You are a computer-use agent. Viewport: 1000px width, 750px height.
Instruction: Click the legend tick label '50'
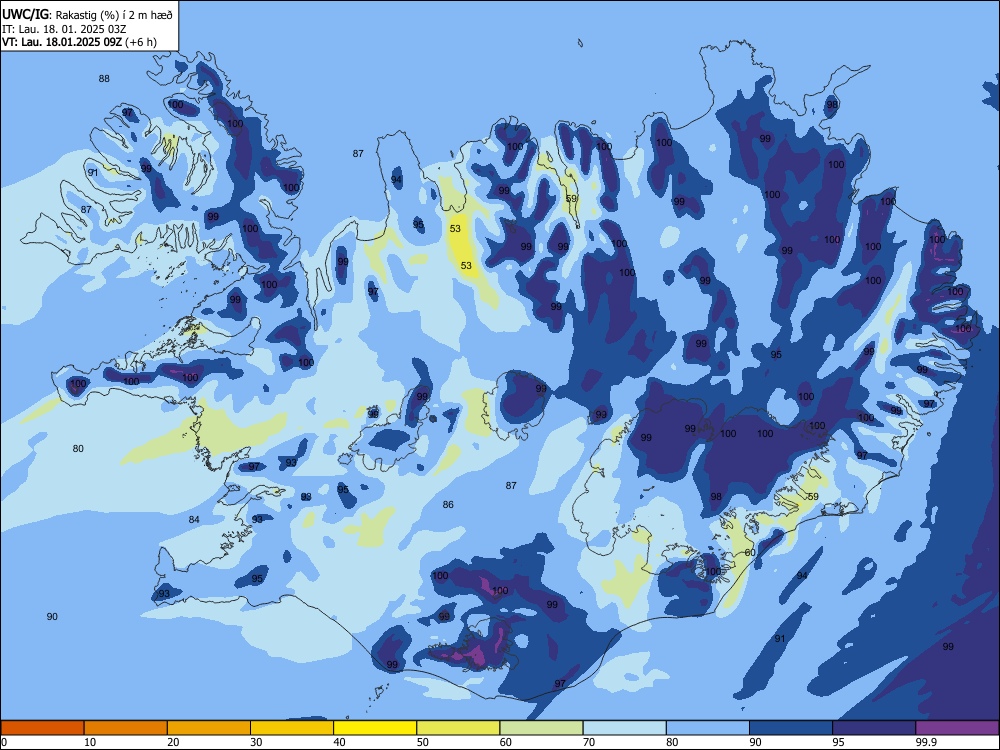coord(423,742)
